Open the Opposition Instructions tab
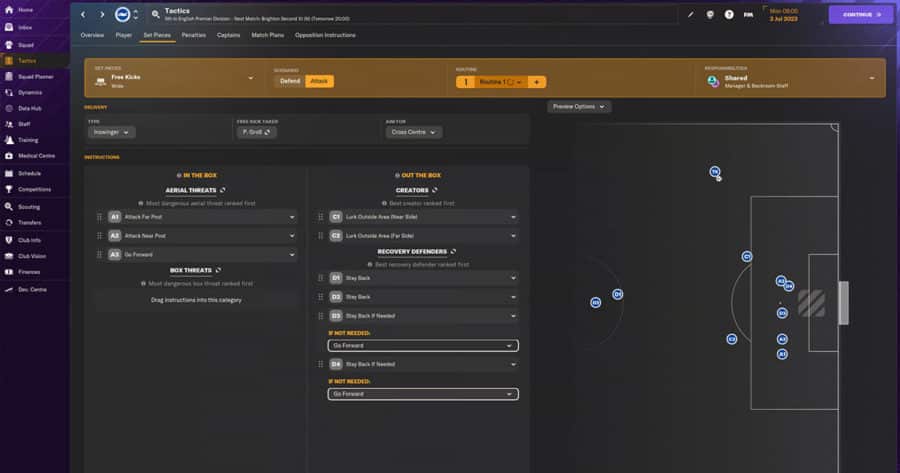 325,35
